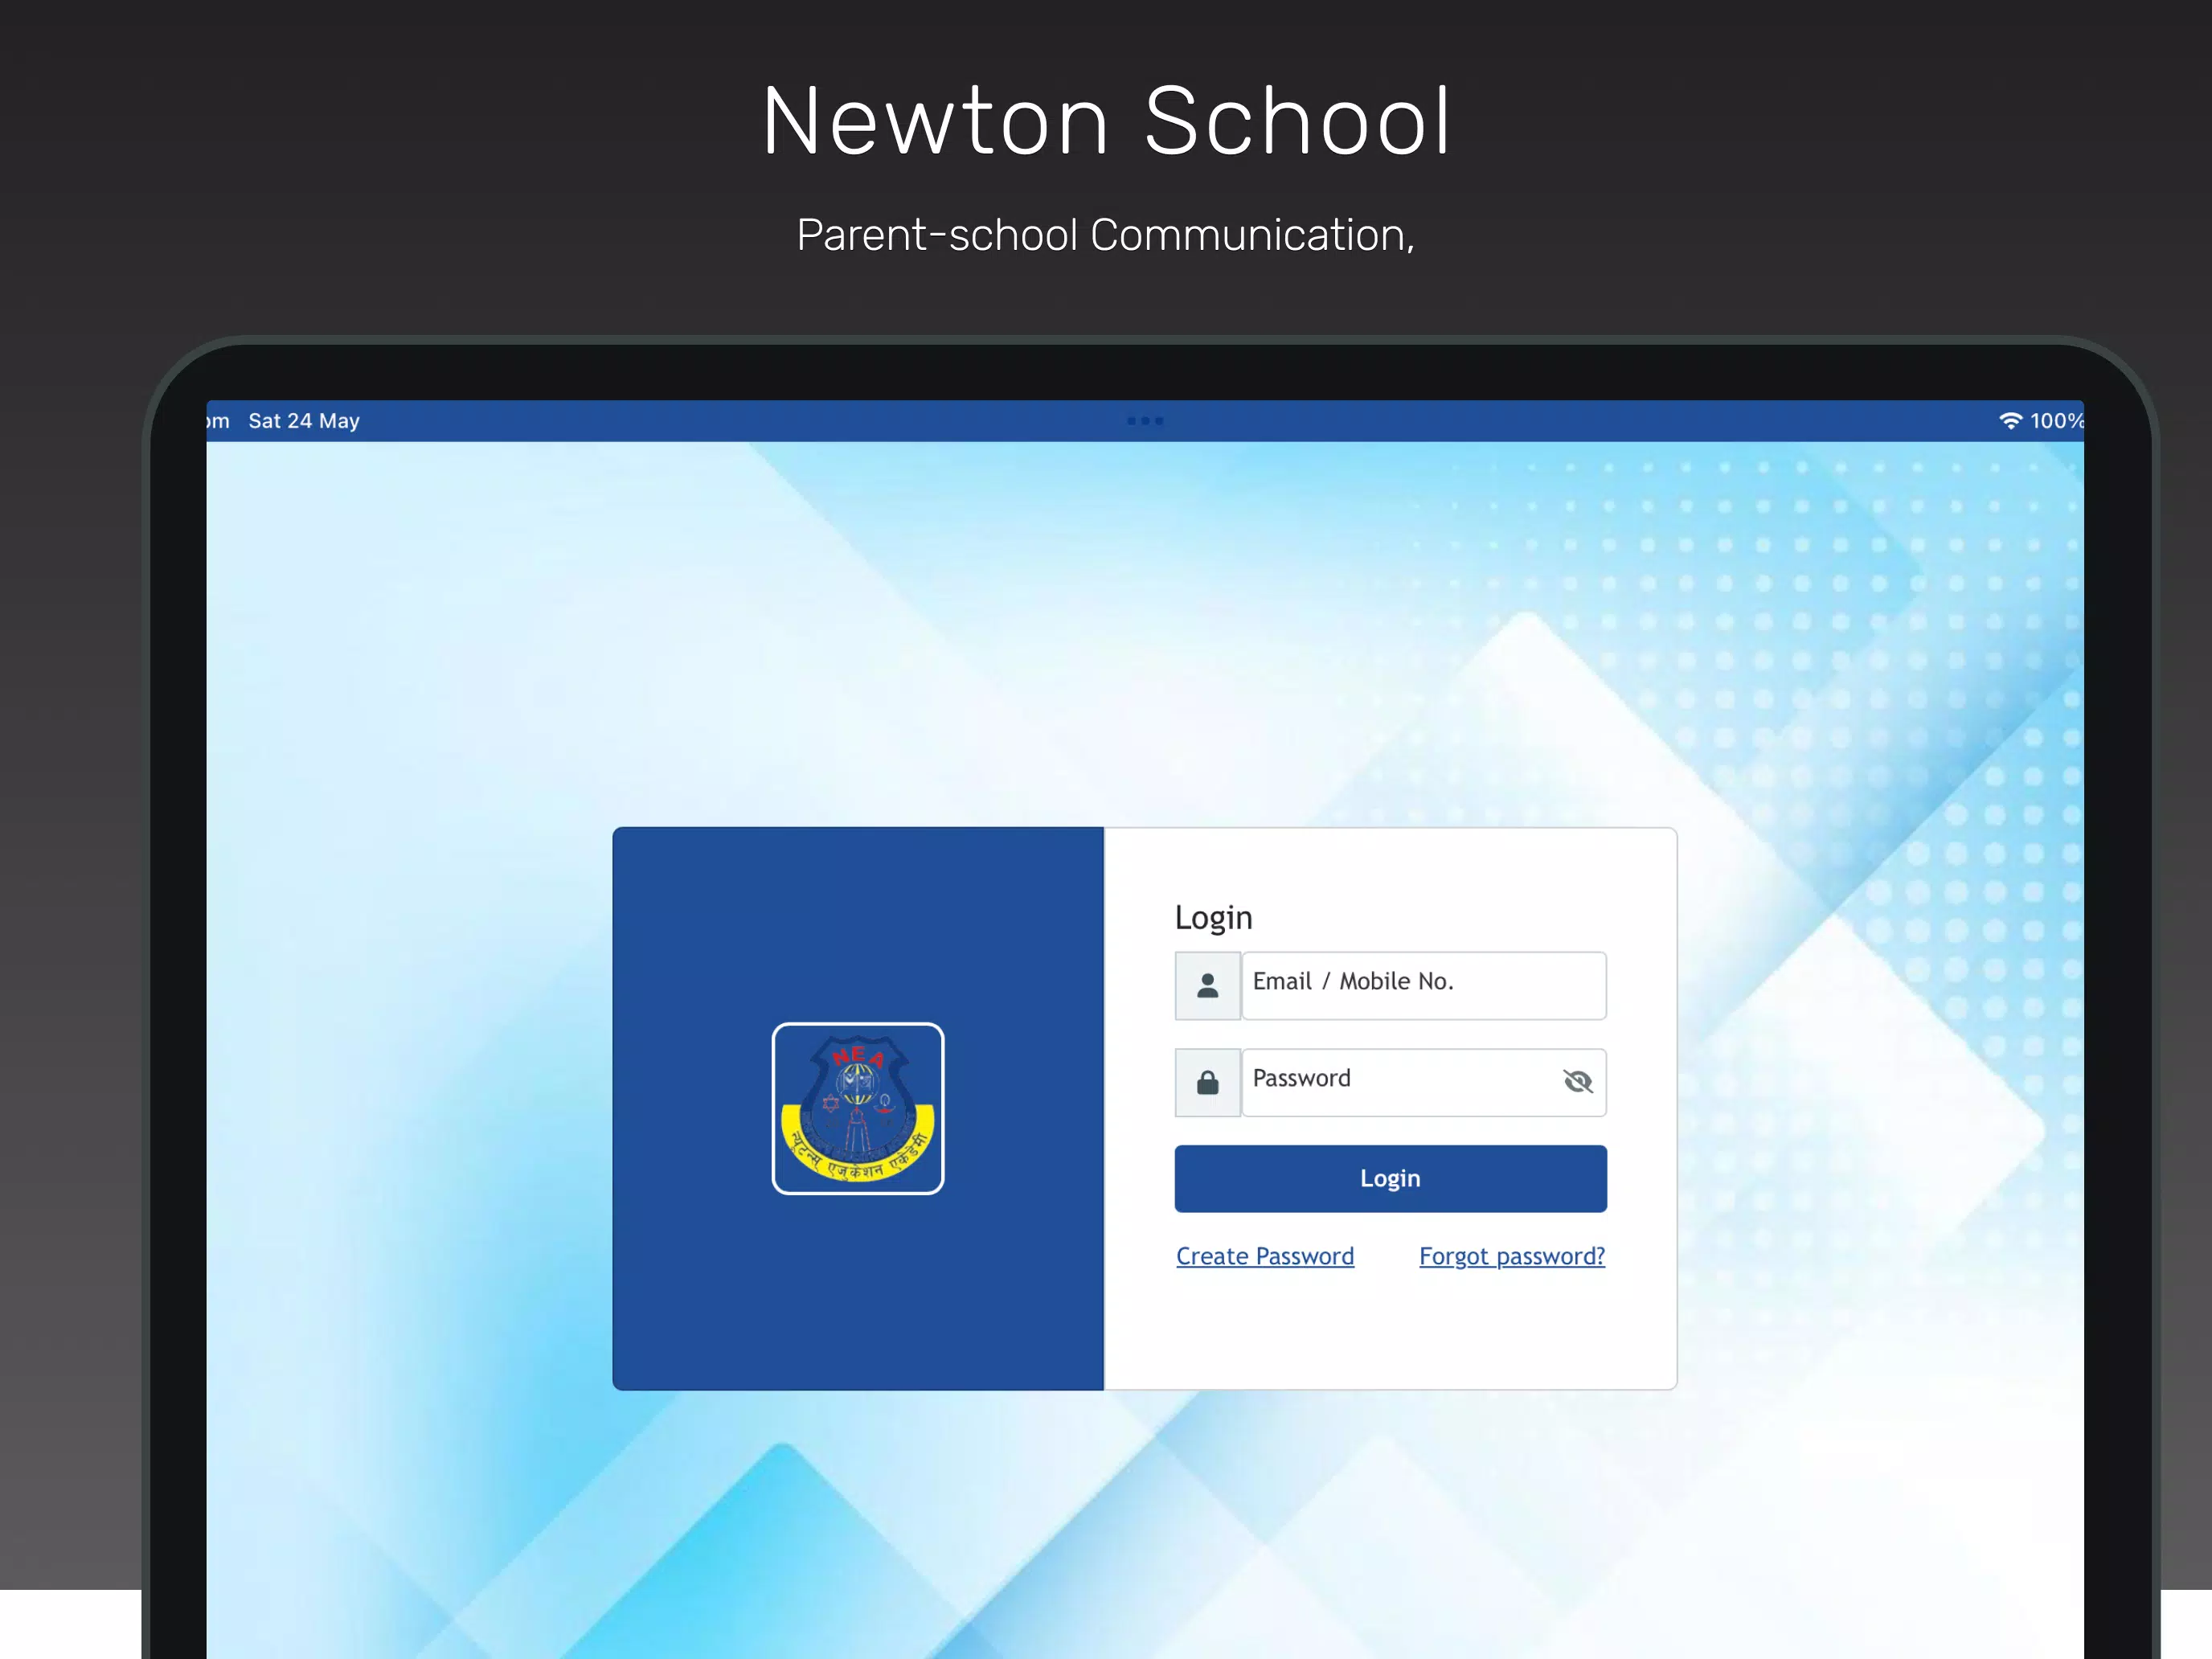The height and width of the screenshot is (1659, 2212).
Task: Toggle password visibility eye icon
Action: point(1577,1081)
